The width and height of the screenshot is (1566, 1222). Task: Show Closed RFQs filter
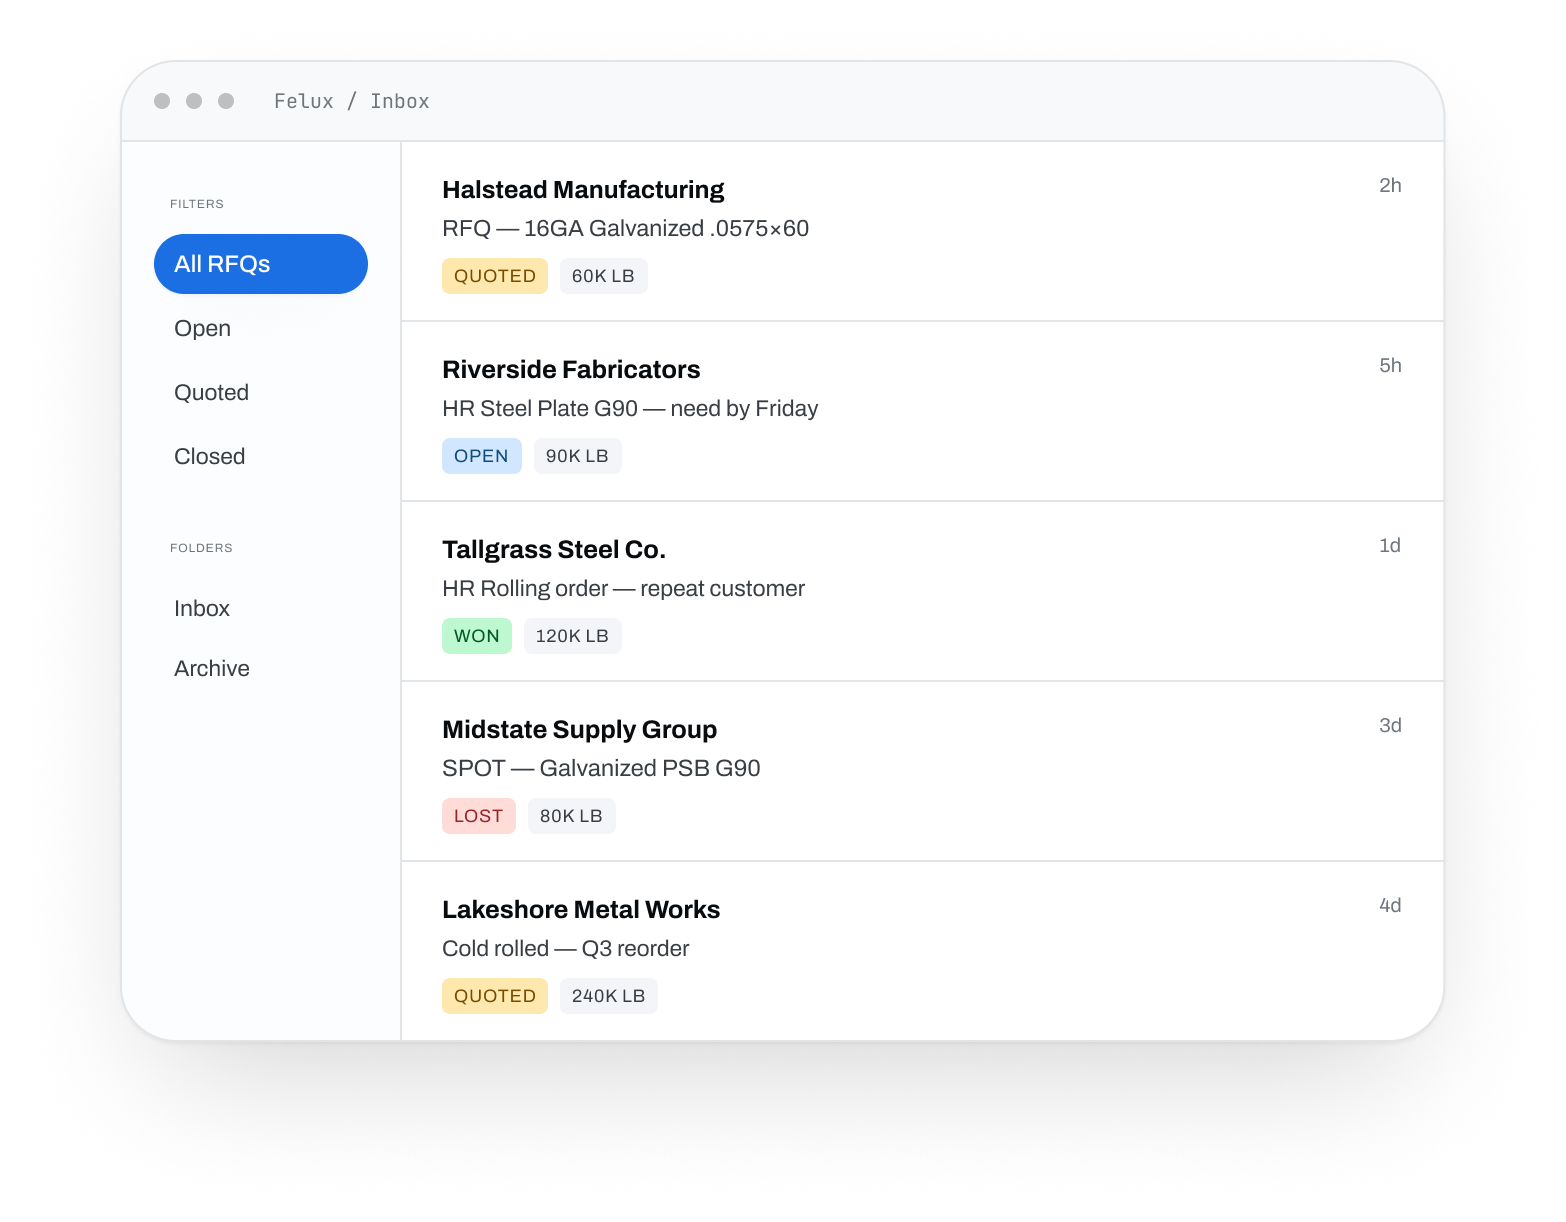point(261,456)
